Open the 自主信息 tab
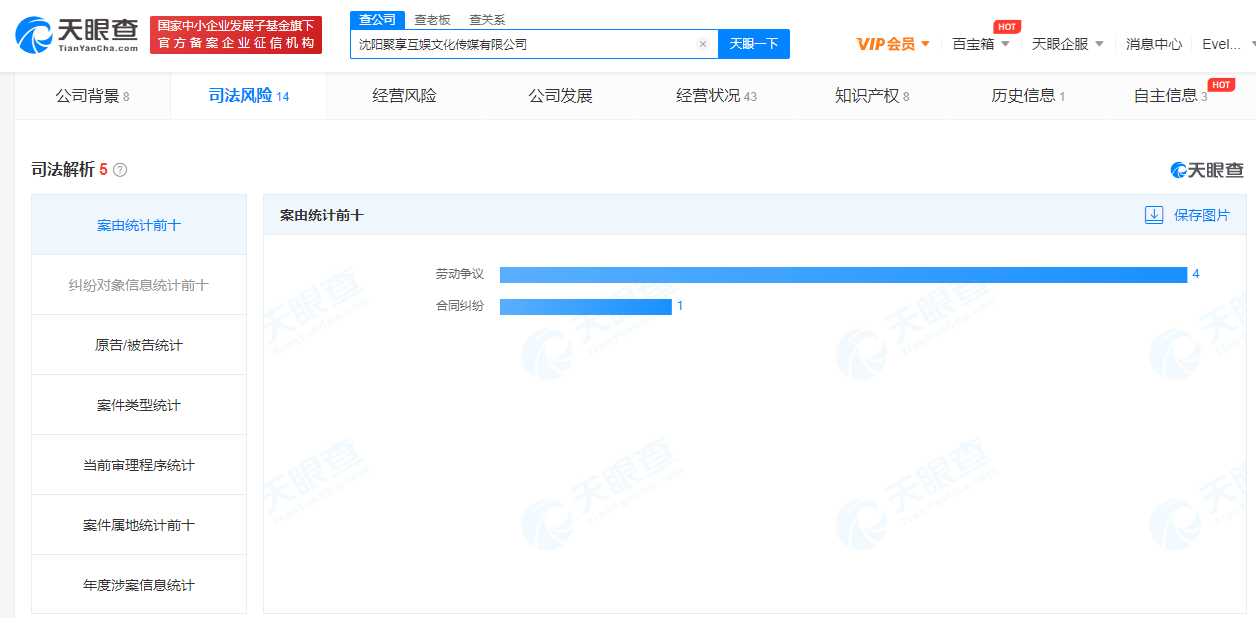This screenshot has height=618, width=1256. click(x=1170, y=96)
